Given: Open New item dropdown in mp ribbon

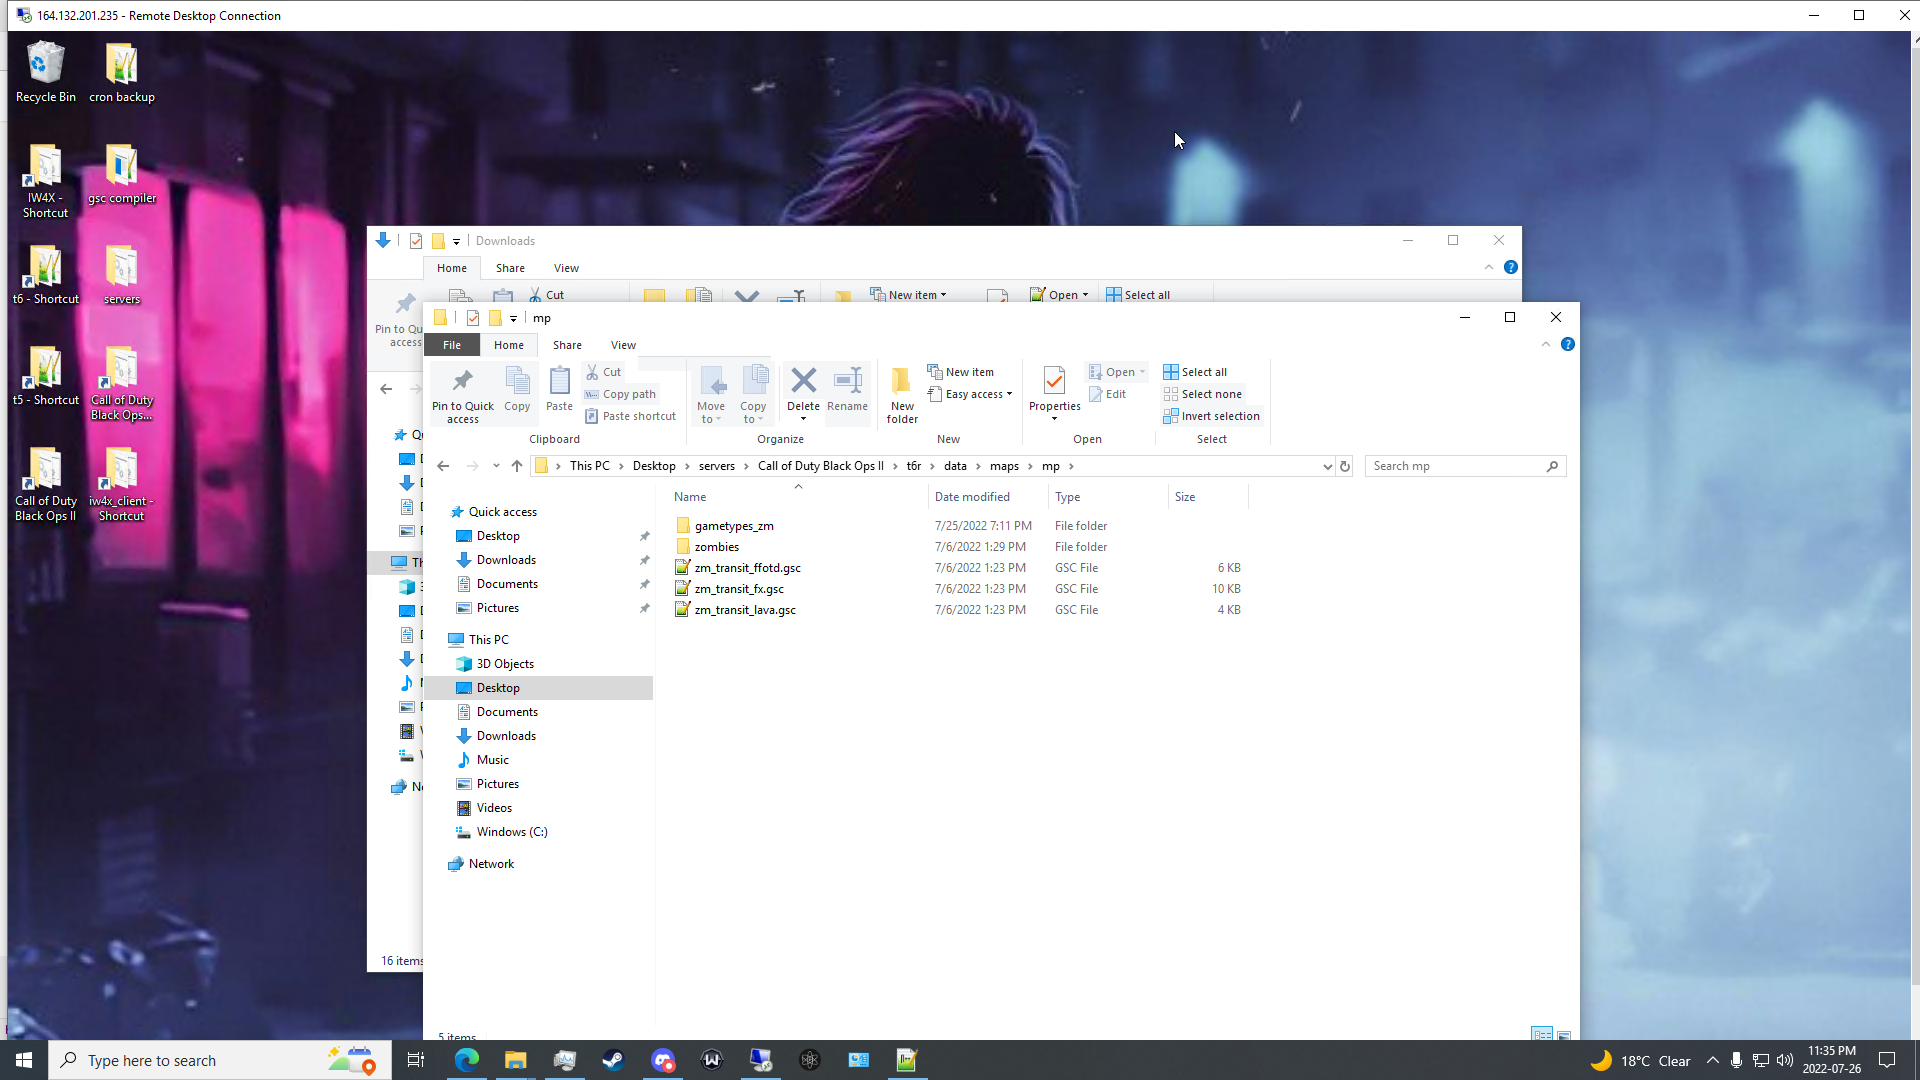Looking at the screenshot, I should coord(961,372).
